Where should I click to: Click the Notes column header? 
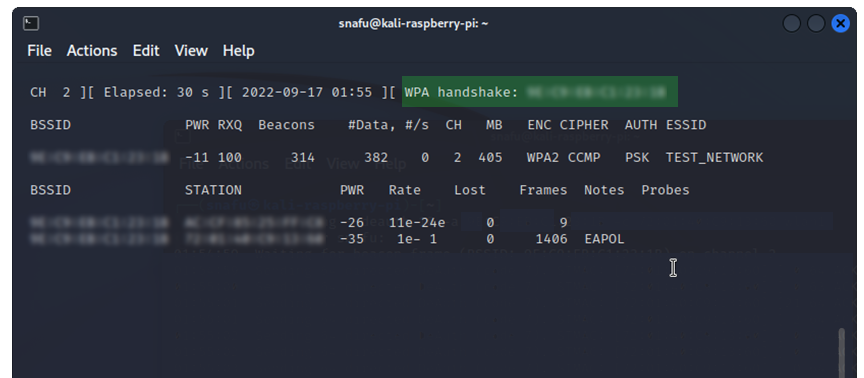[x=604, y=191]
